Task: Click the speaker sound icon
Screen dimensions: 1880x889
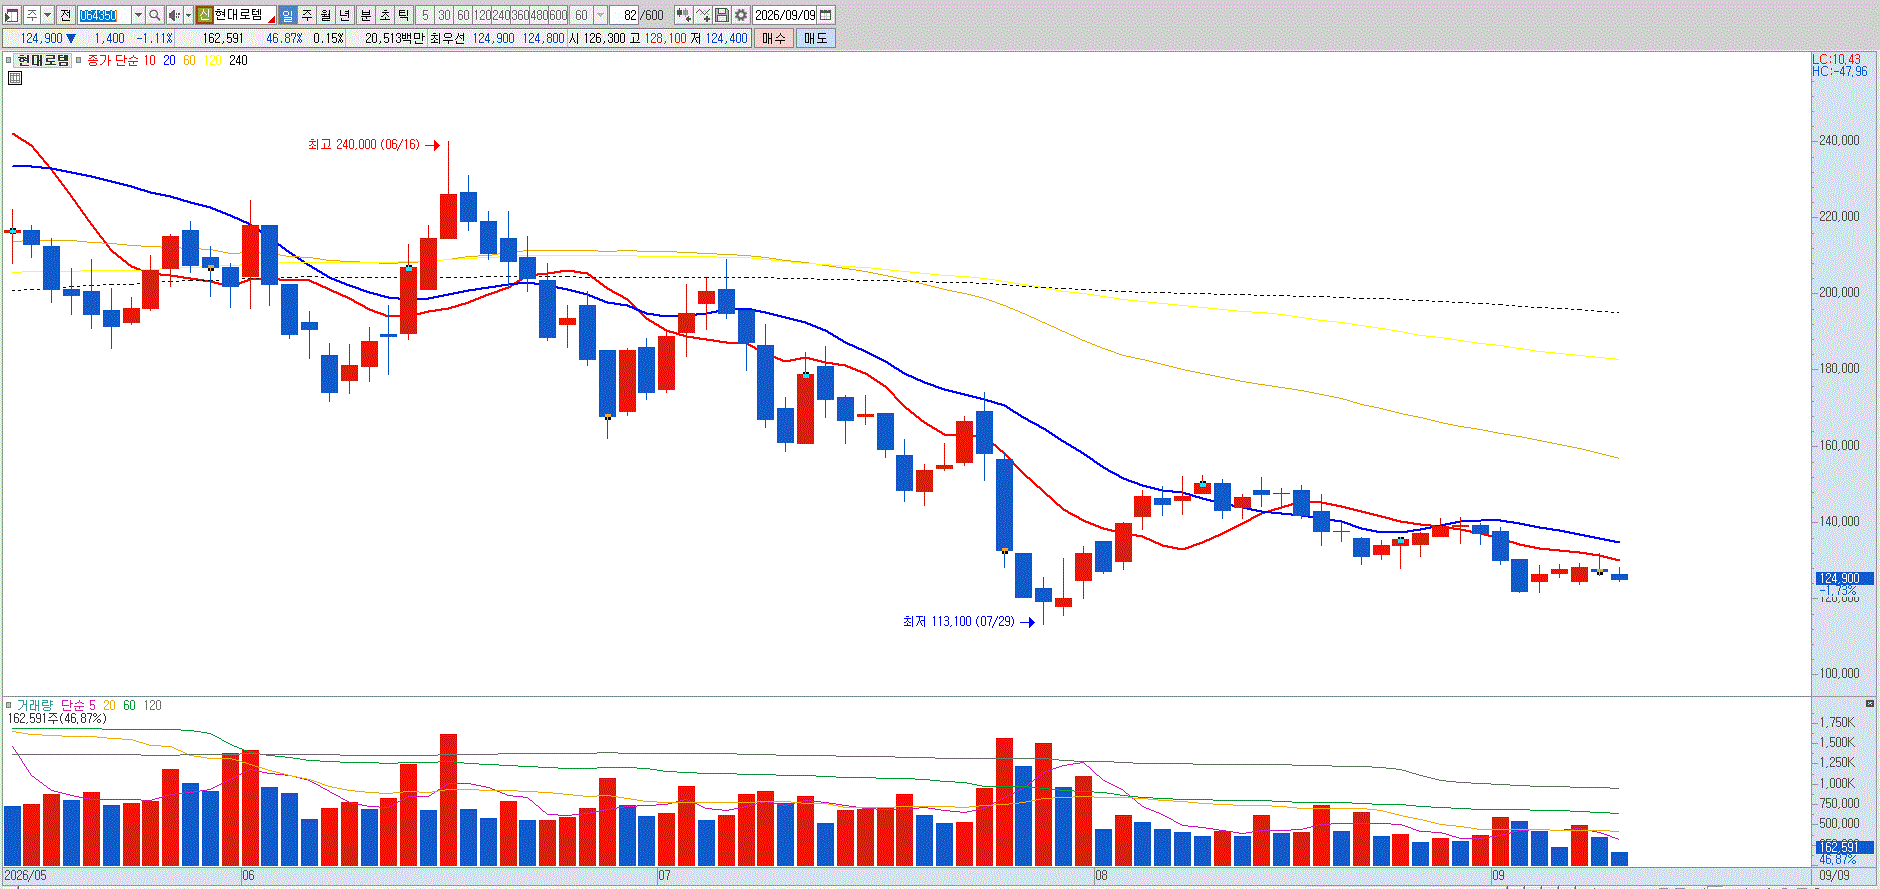Action: point(174,15)
